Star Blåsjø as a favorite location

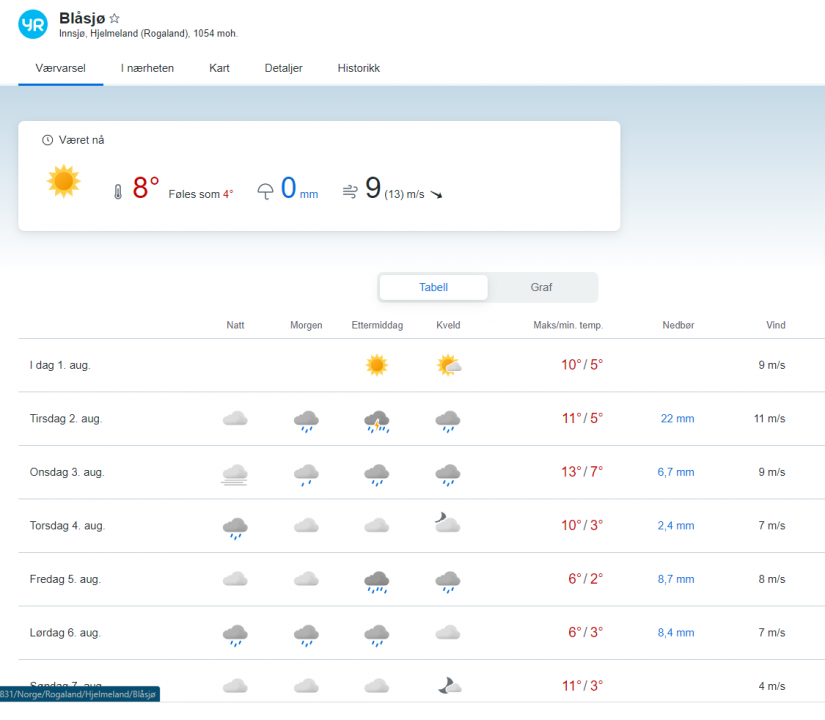115,18
